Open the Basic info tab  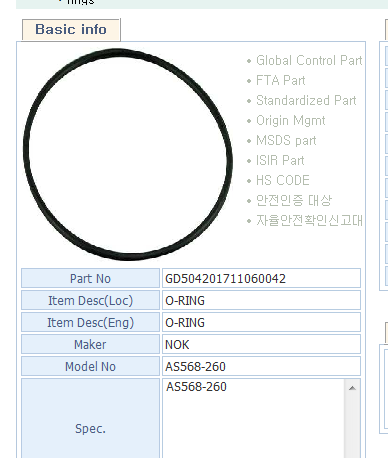coord(71,30)
